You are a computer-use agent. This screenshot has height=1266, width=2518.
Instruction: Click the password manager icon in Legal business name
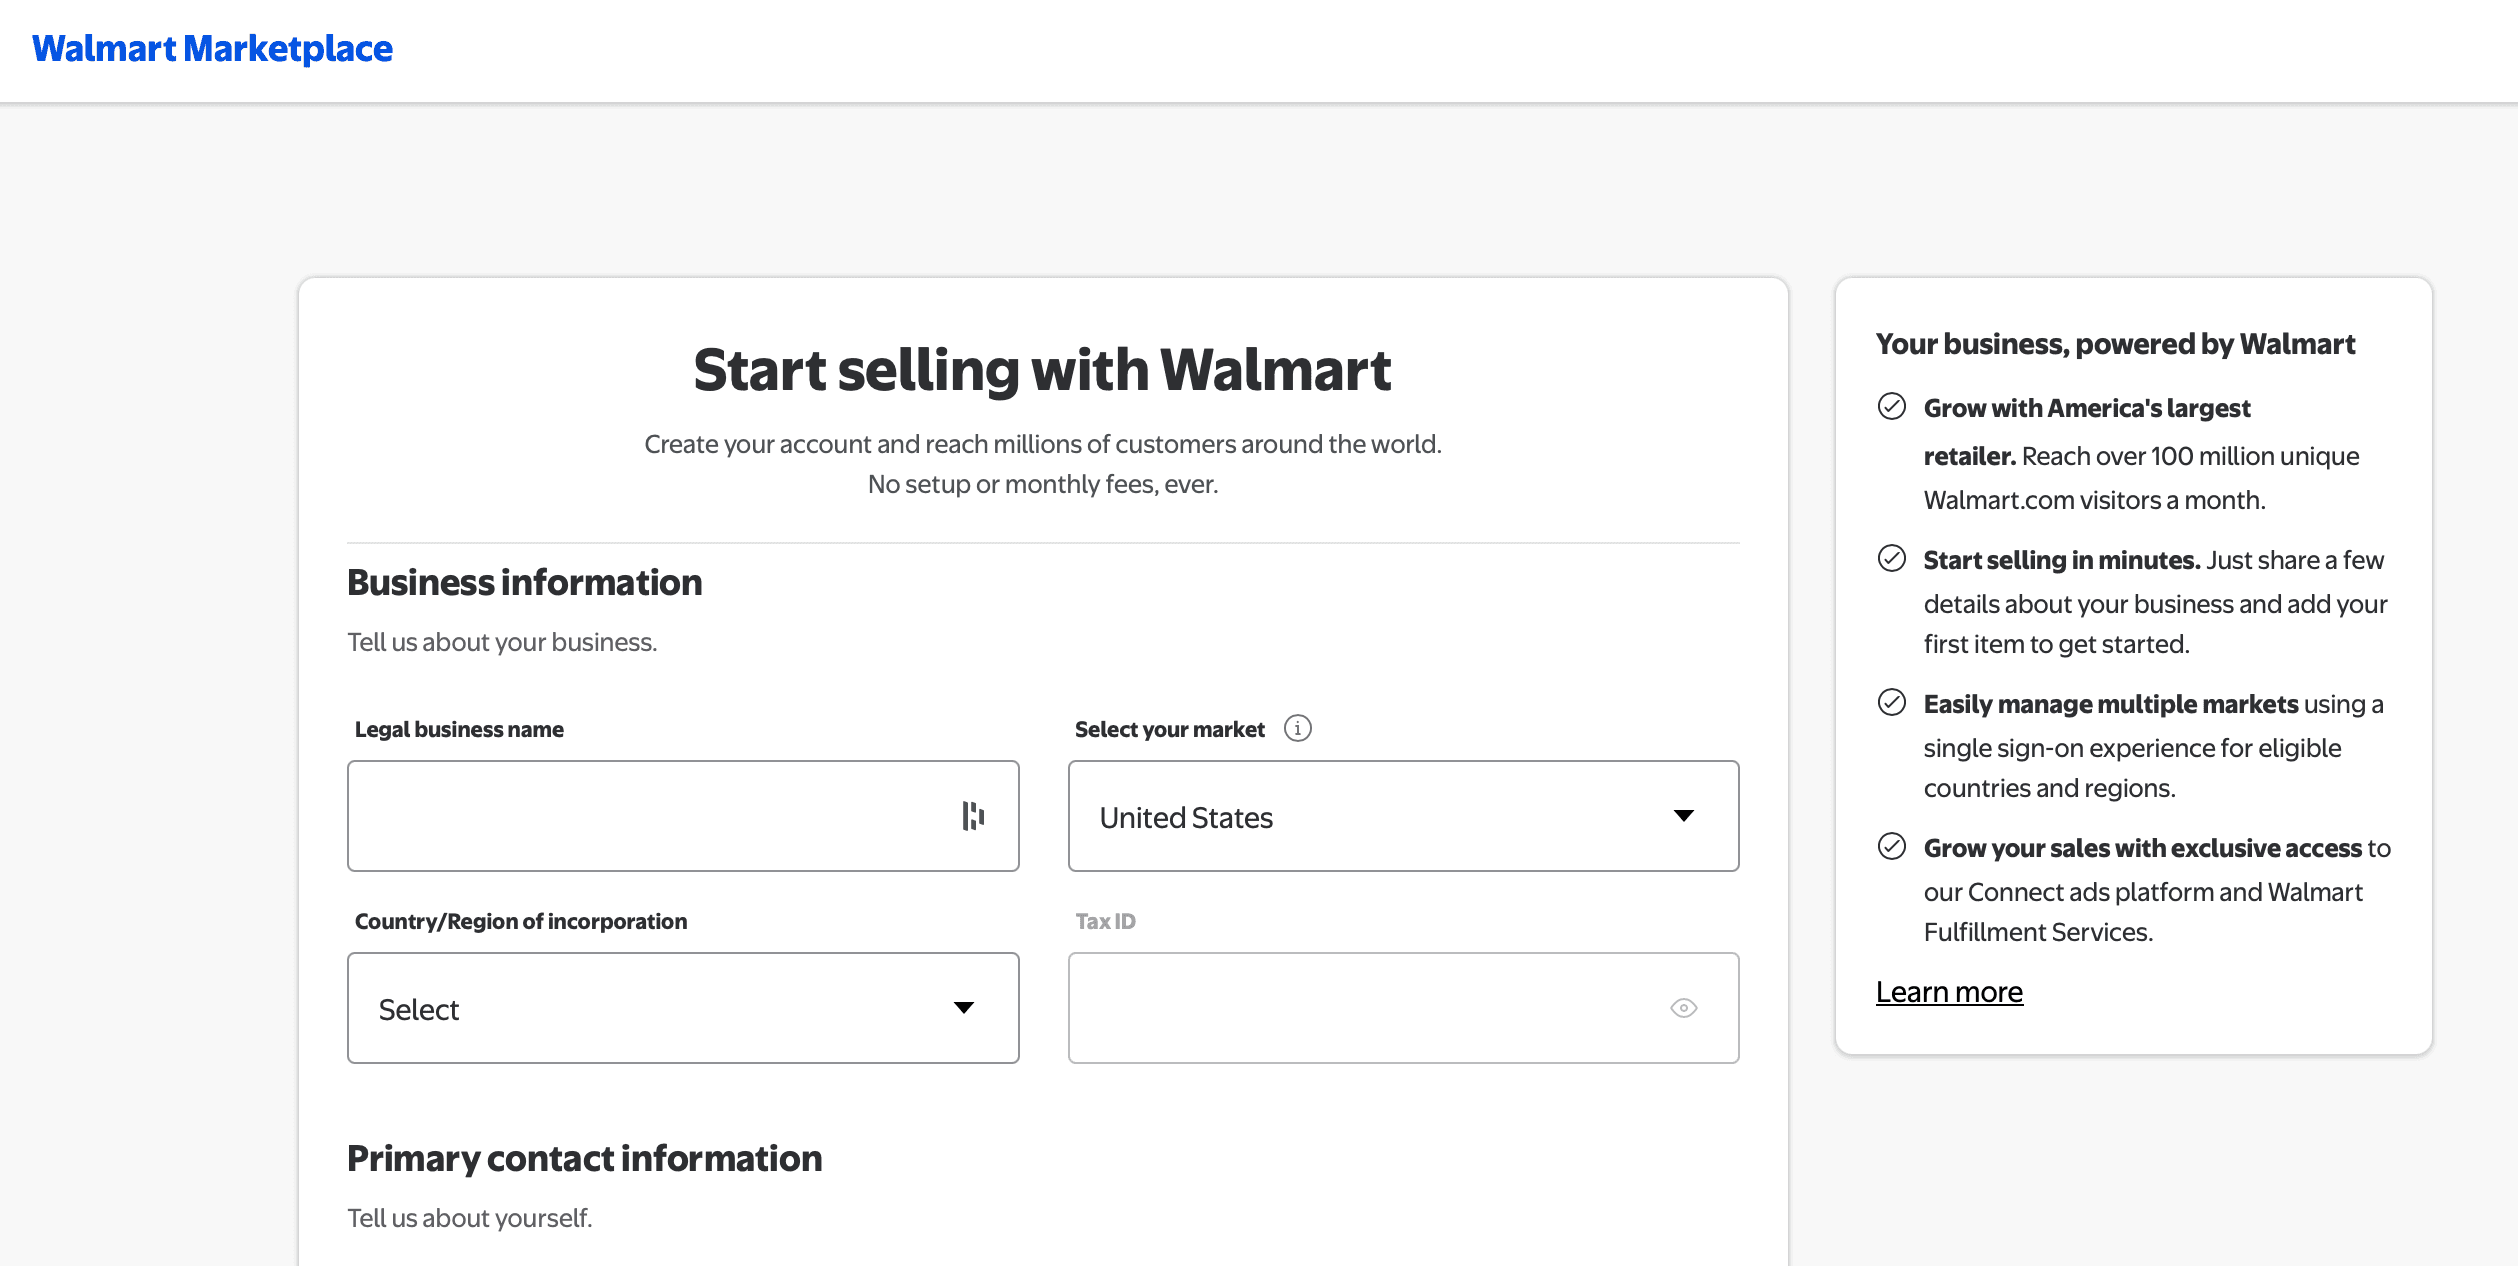[x=973, y=816]
